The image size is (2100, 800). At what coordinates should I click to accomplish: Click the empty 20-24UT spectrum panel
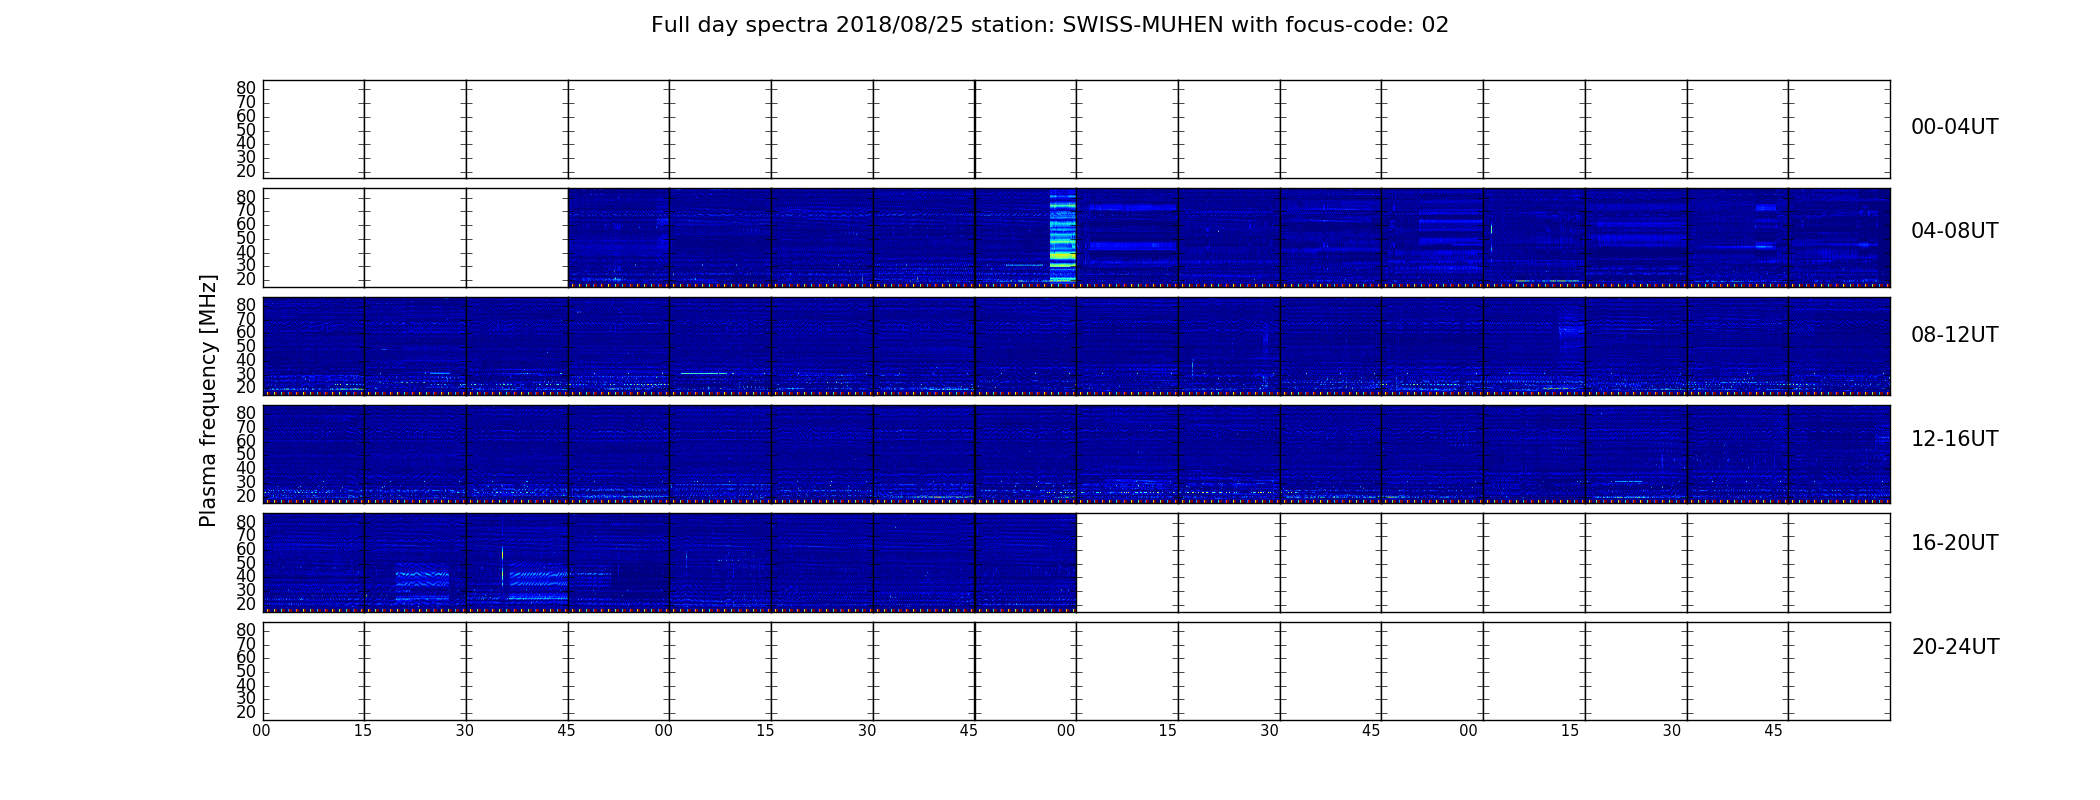click(x=1076, y=671)
